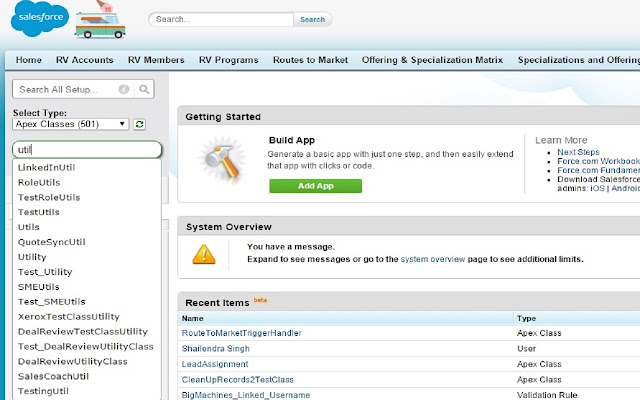
Task: Click the User type cell
Action: [x=527, y=349]
